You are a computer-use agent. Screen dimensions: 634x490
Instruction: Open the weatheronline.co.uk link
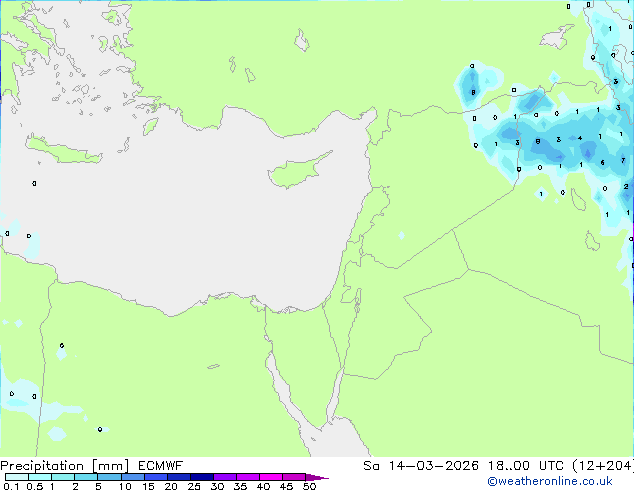click(x=550, y=481)
